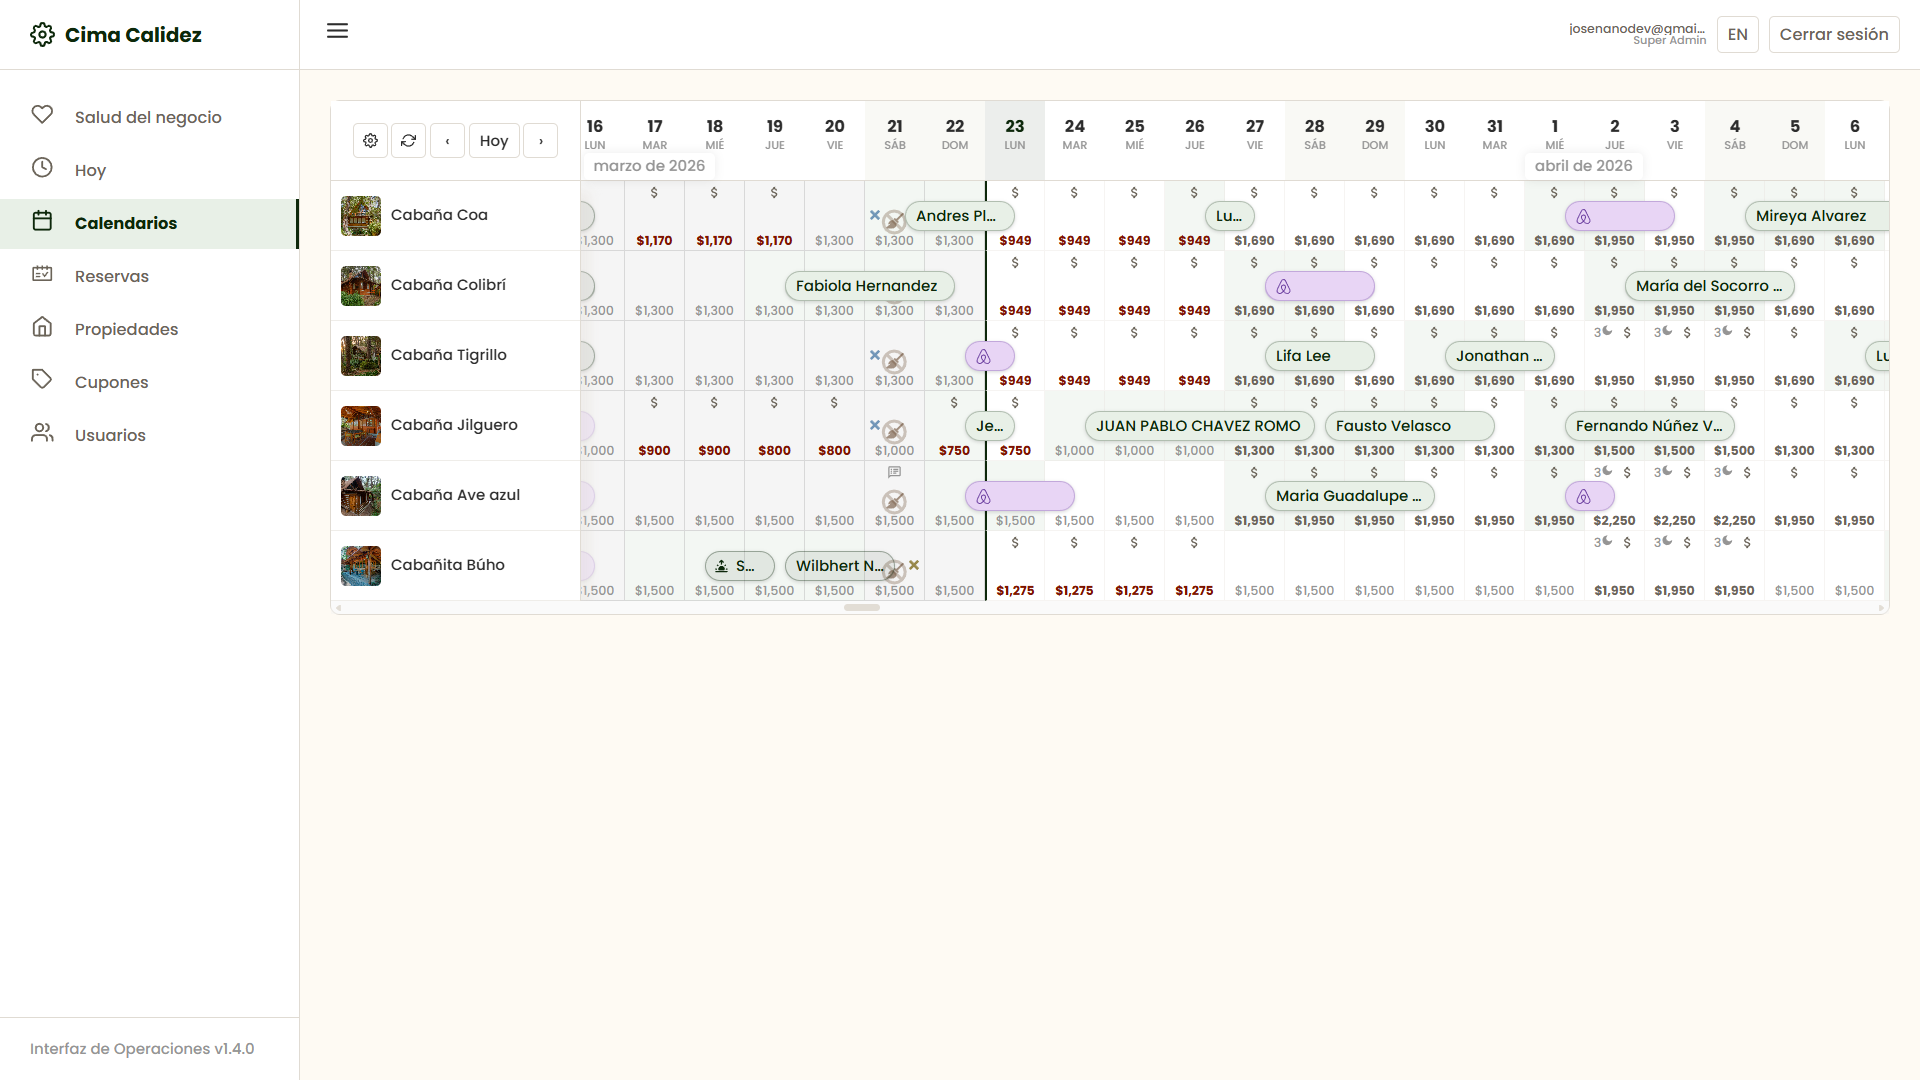Click the $2,250 price April 2 Ave azul
This screenshot has height=1080, width=1920.
[x=1615, y=521]
